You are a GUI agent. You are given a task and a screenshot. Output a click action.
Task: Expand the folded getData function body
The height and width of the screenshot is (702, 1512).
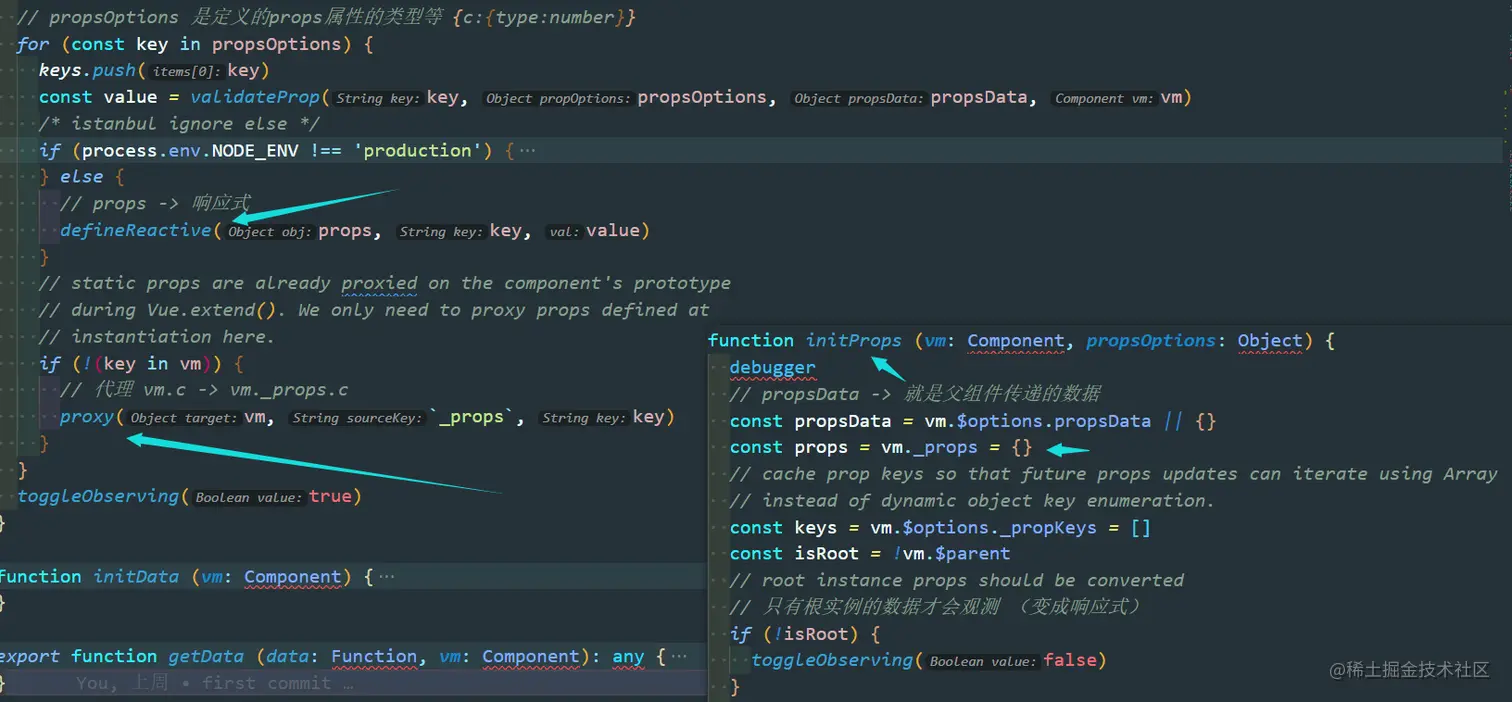tap(679, 657)
